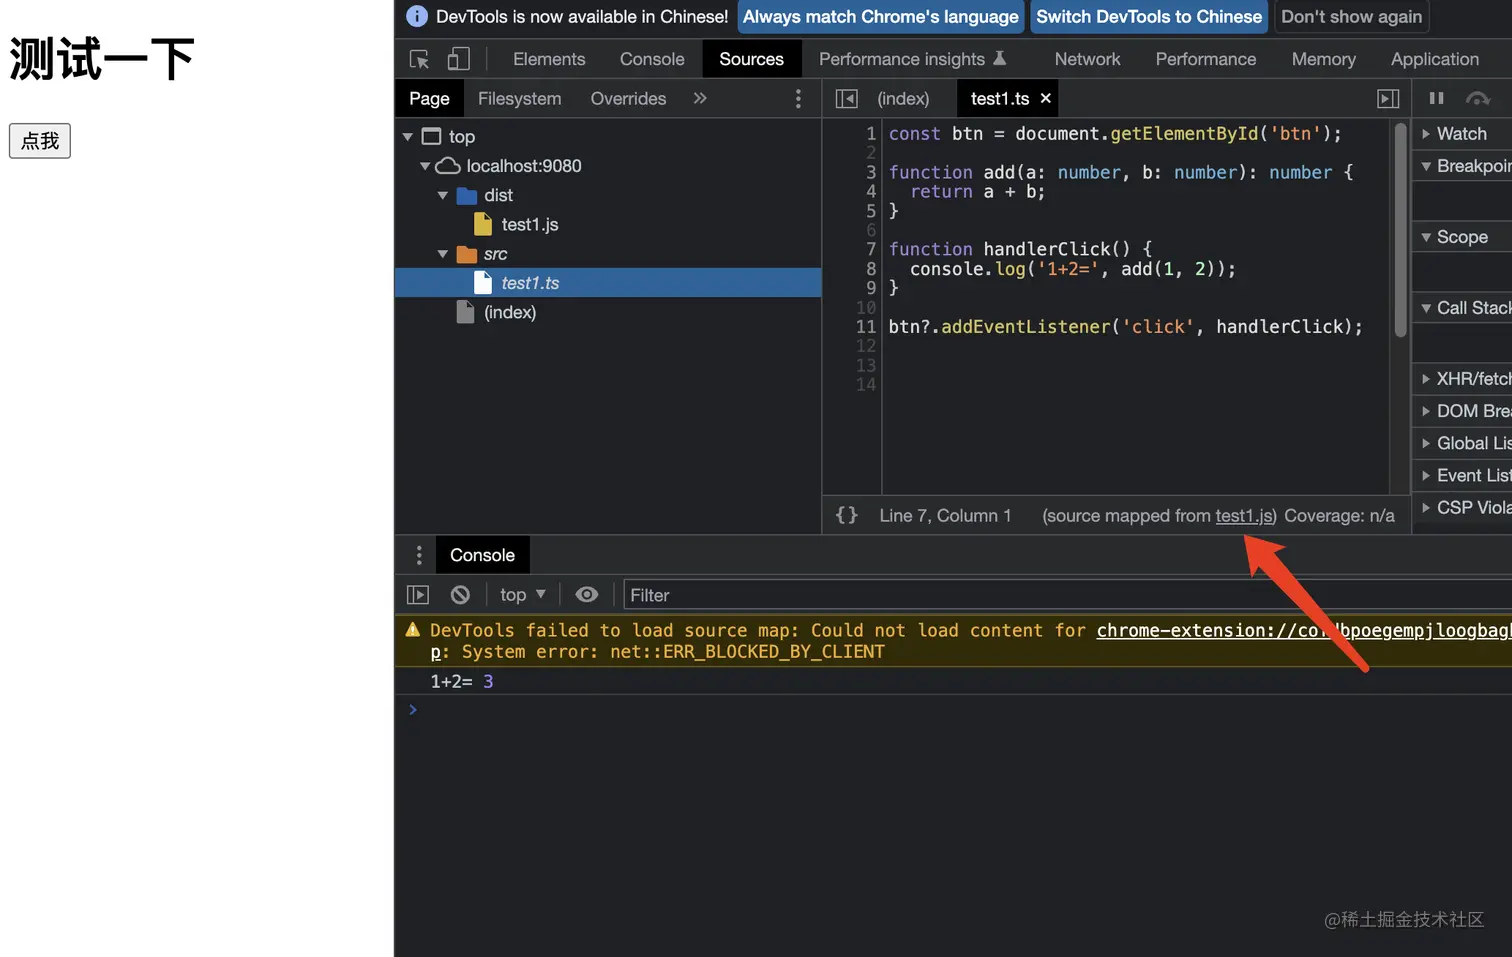Pretty print with the braces icon
The height and width of the screenshot is (957, 1512).
[x=846, y=515]
